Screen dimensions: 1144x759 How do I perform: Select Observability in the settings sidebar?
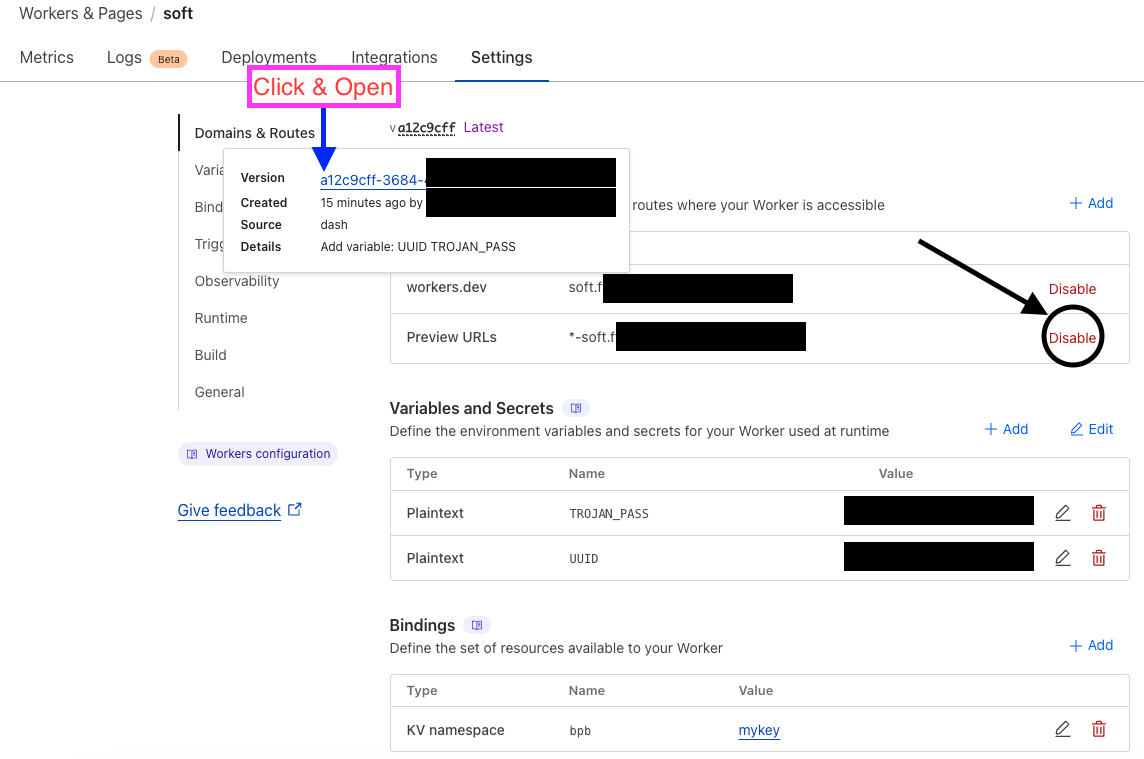coord(237,281)
